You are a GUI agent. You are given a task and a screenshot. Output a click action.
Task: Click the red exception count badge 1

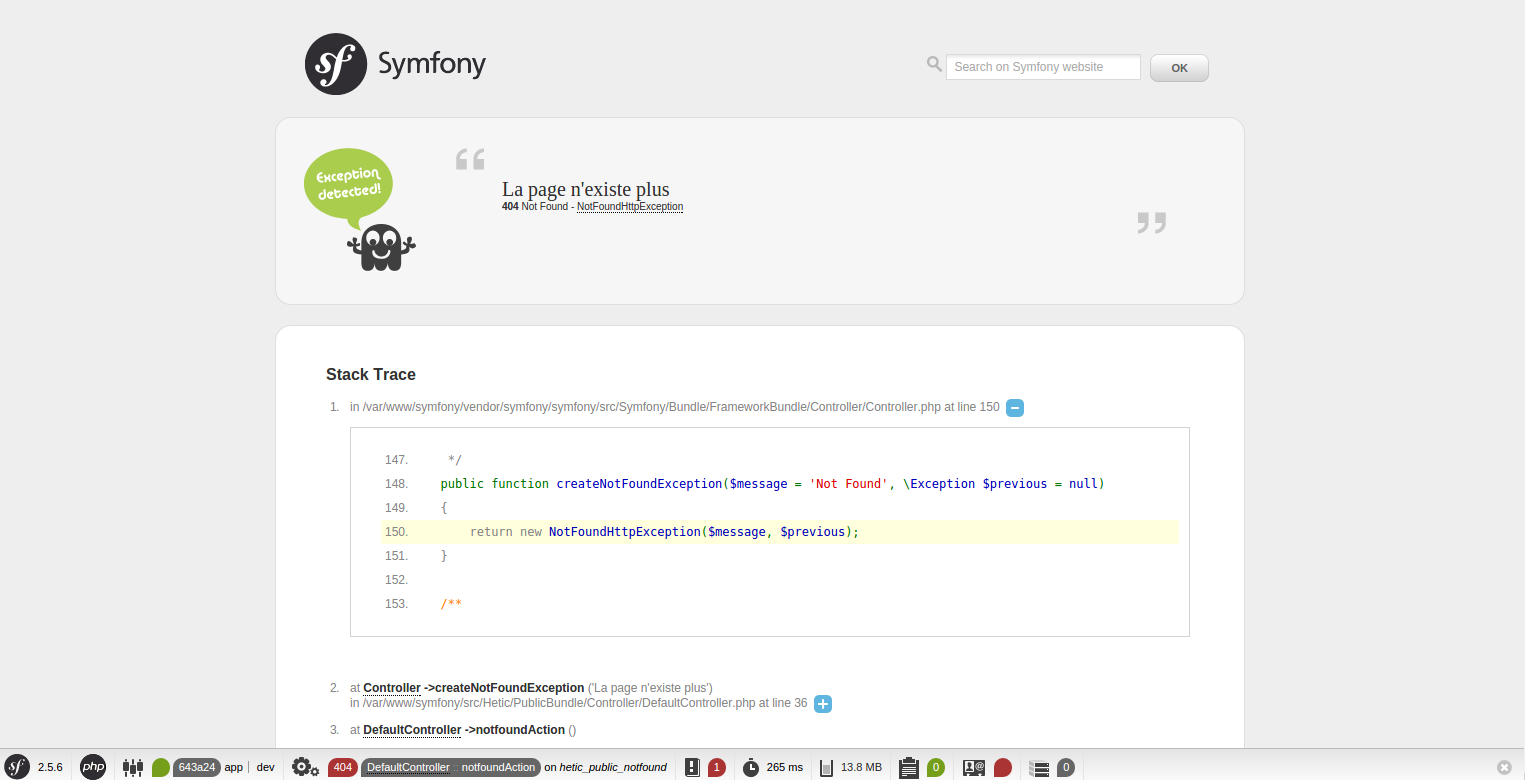tap(716, 768)
